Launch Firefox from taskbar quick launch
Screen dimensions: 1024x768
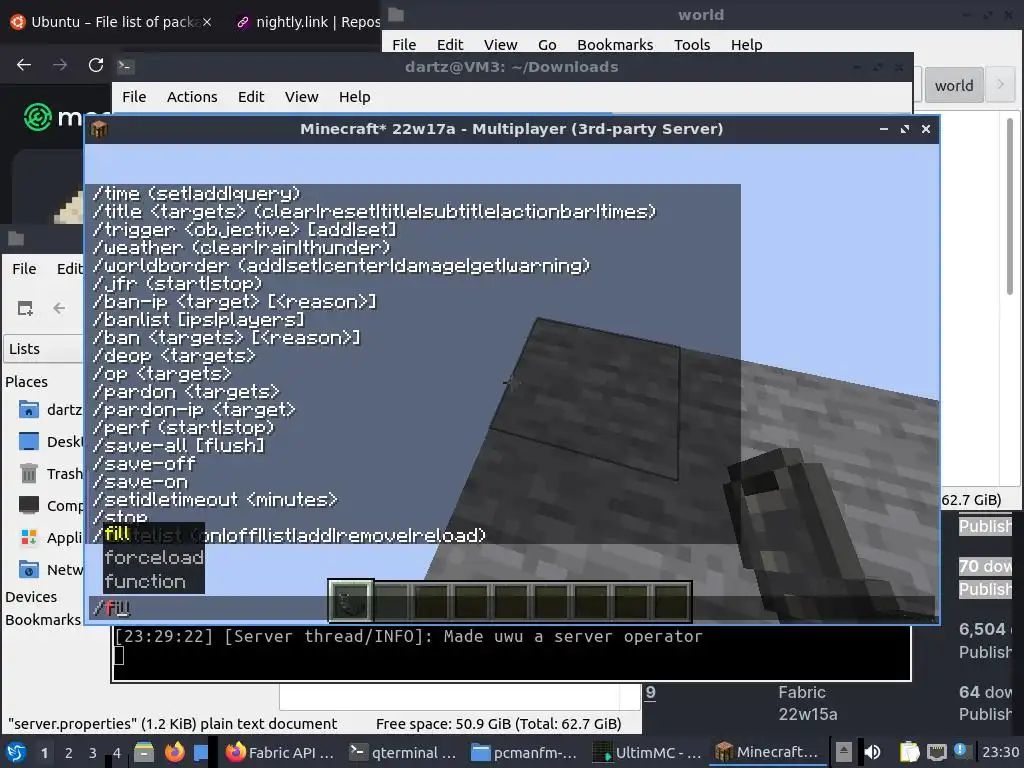pos(174,752)
